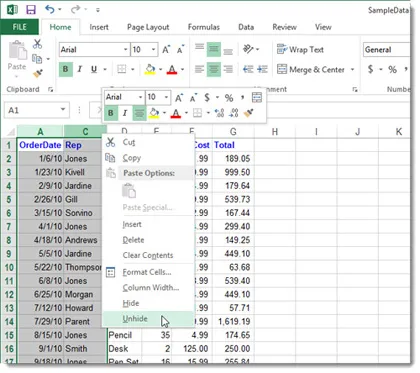Click mini toolbar Format Painter brush

tap(248, 113)
